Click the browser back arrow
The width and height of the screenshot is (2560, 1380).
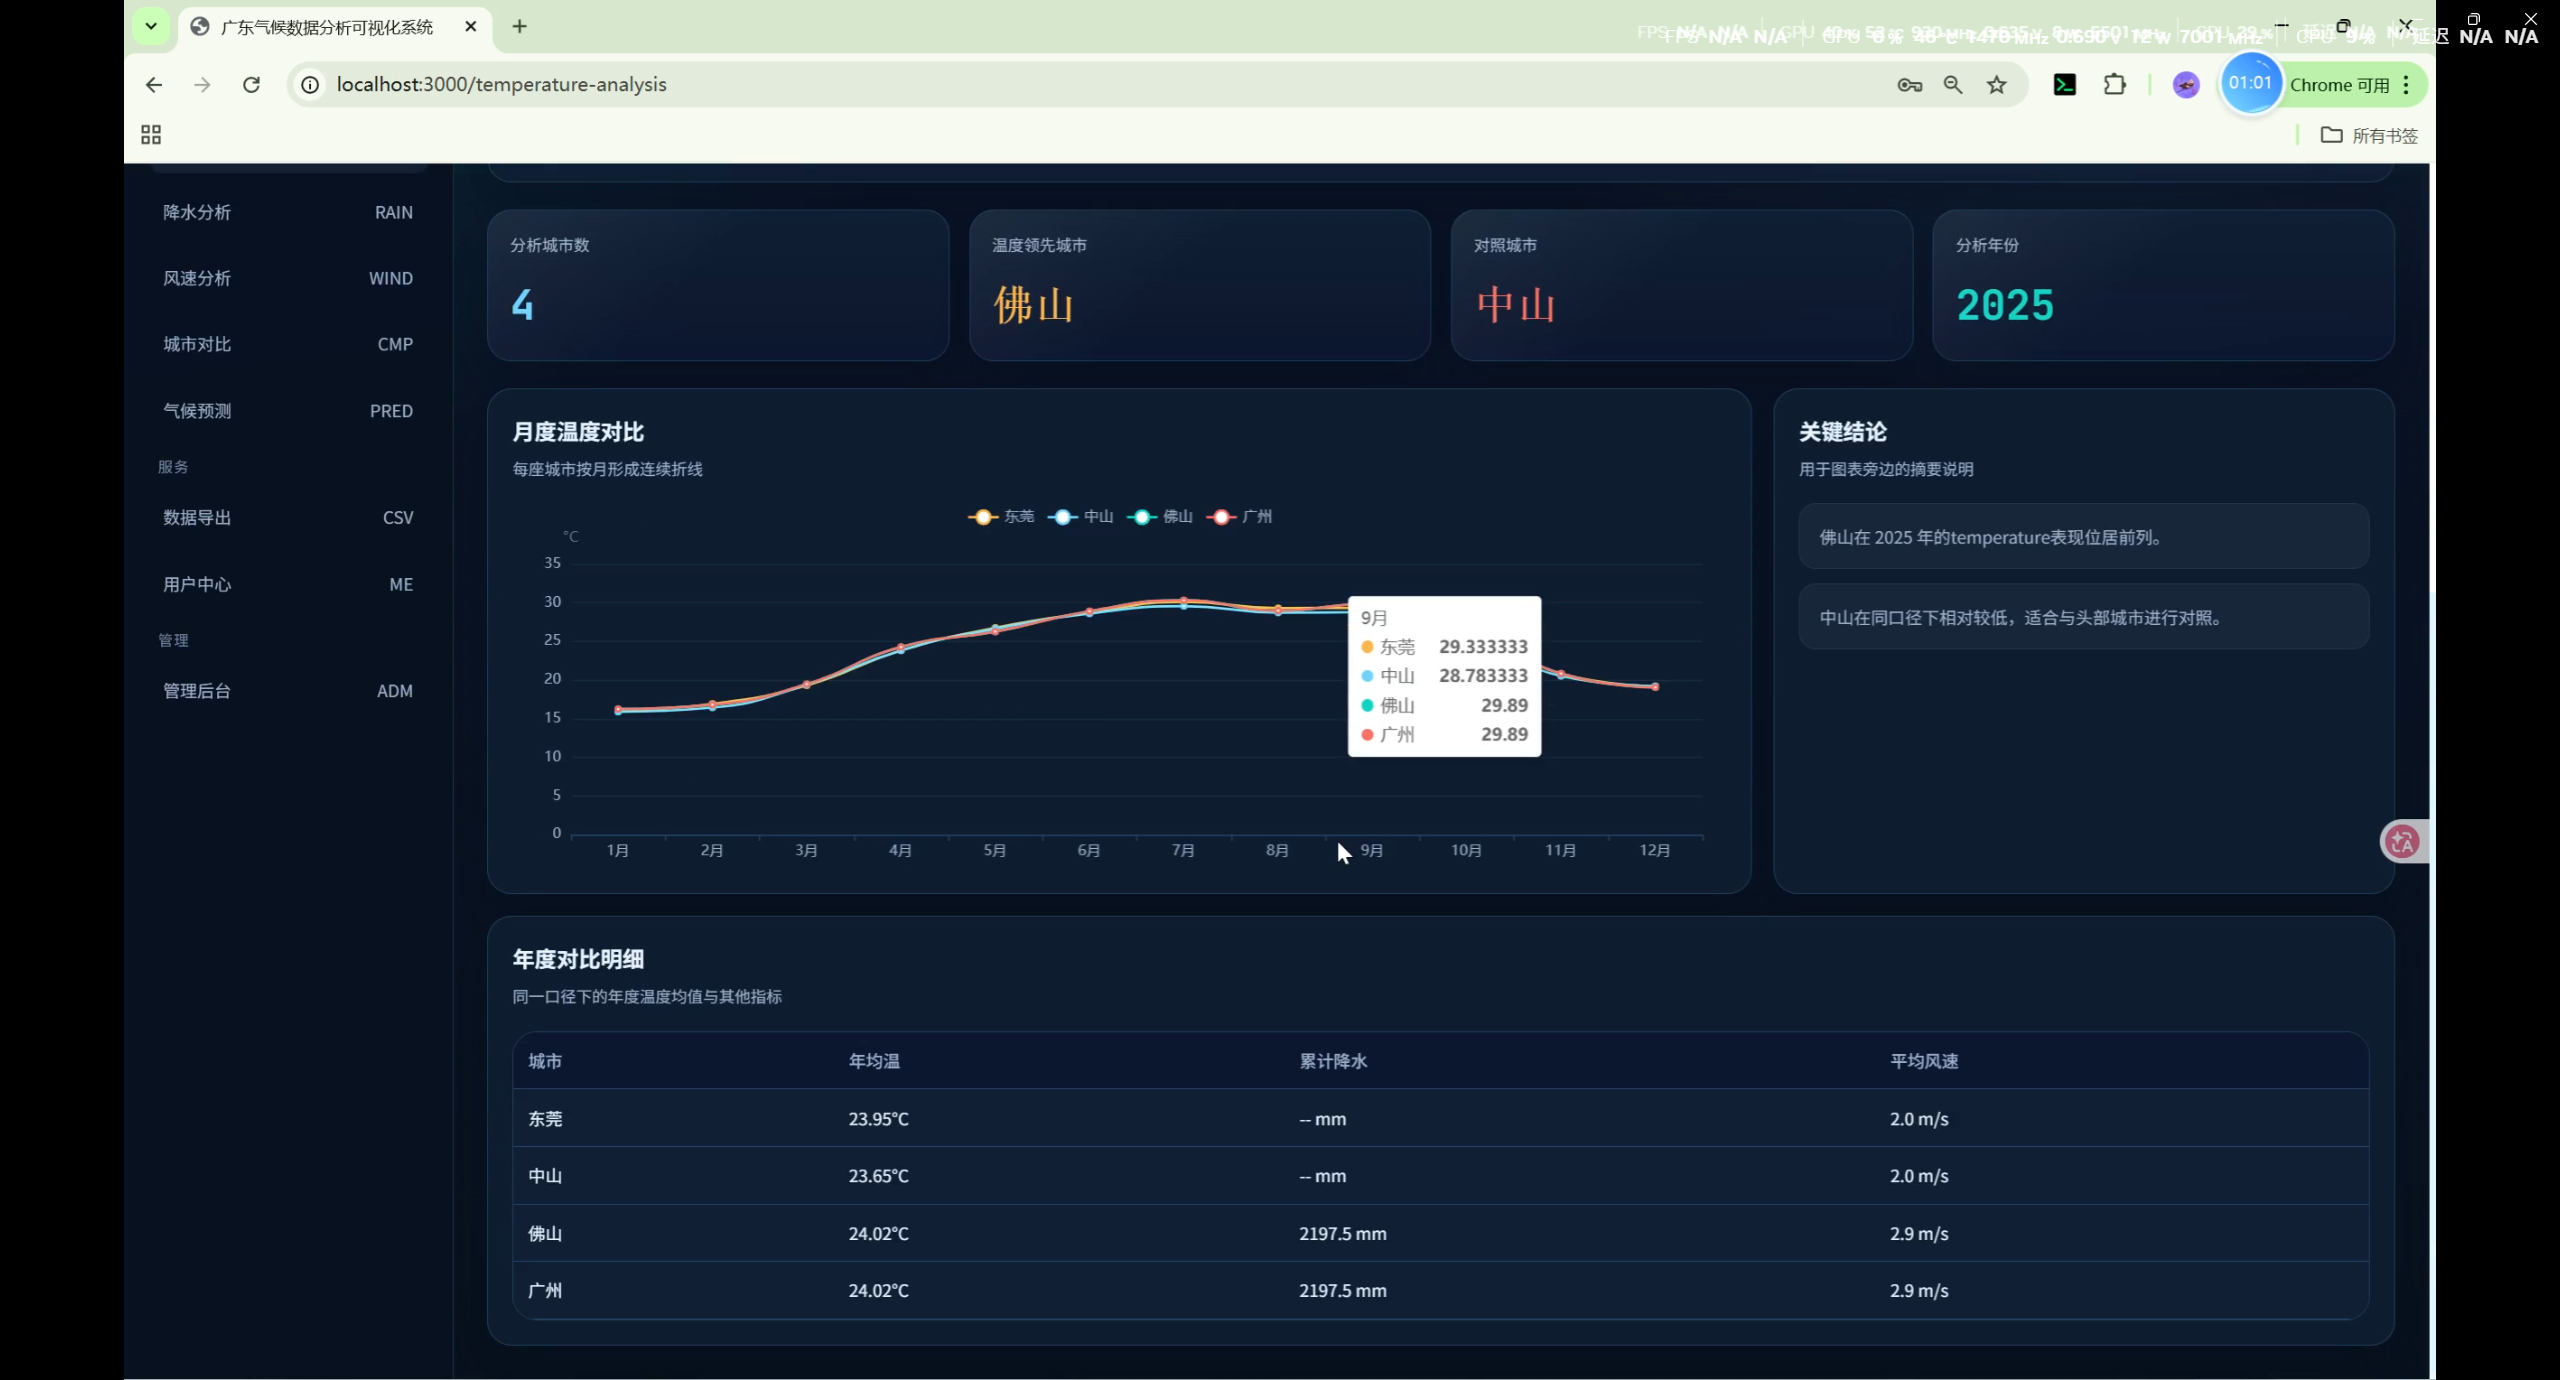pyautogui.click(x=153, y=85)
